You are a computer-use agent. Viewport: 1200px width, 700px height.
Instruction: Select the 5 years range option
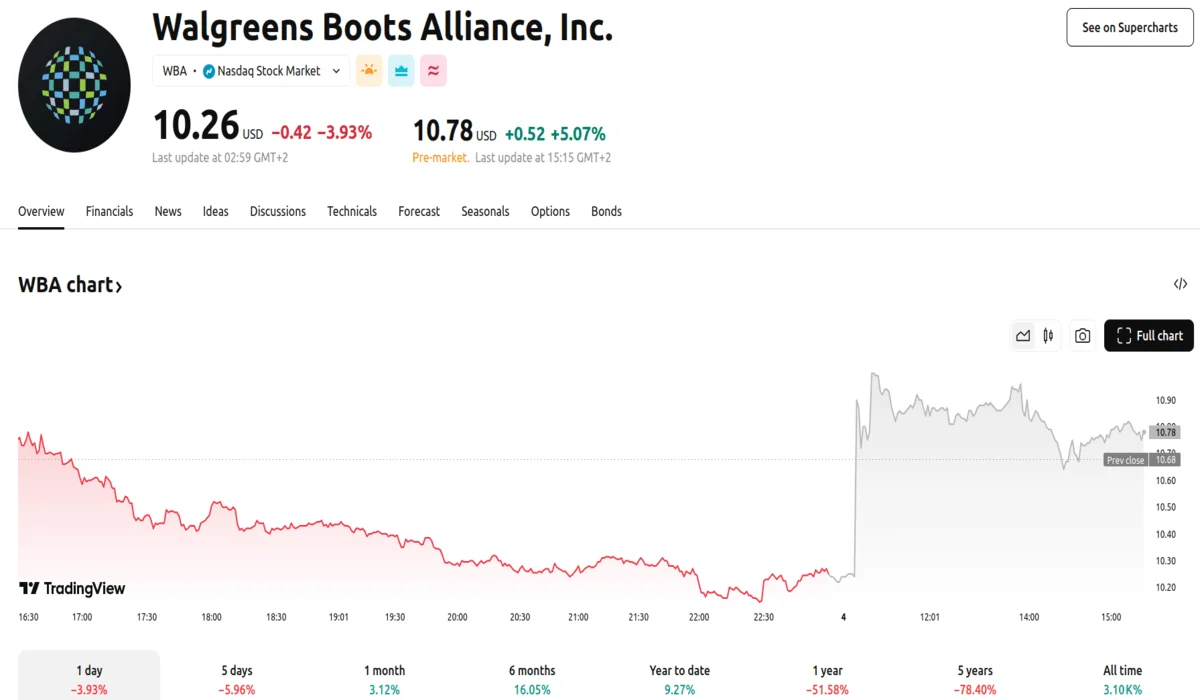pyautogui.click(x=975, y=679)
